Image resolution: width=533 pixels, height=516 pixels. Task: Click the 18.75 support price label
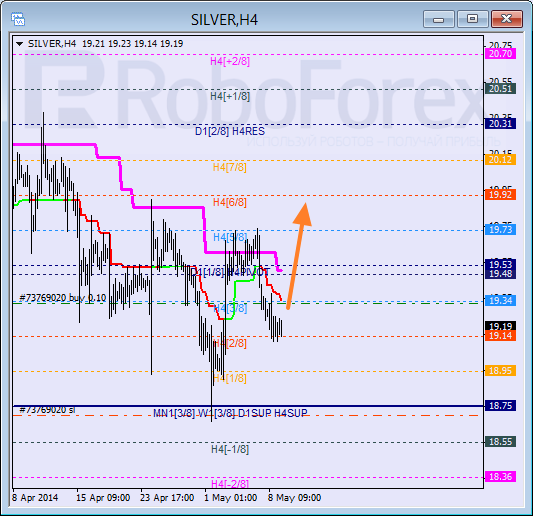click(x=500, y=406)
